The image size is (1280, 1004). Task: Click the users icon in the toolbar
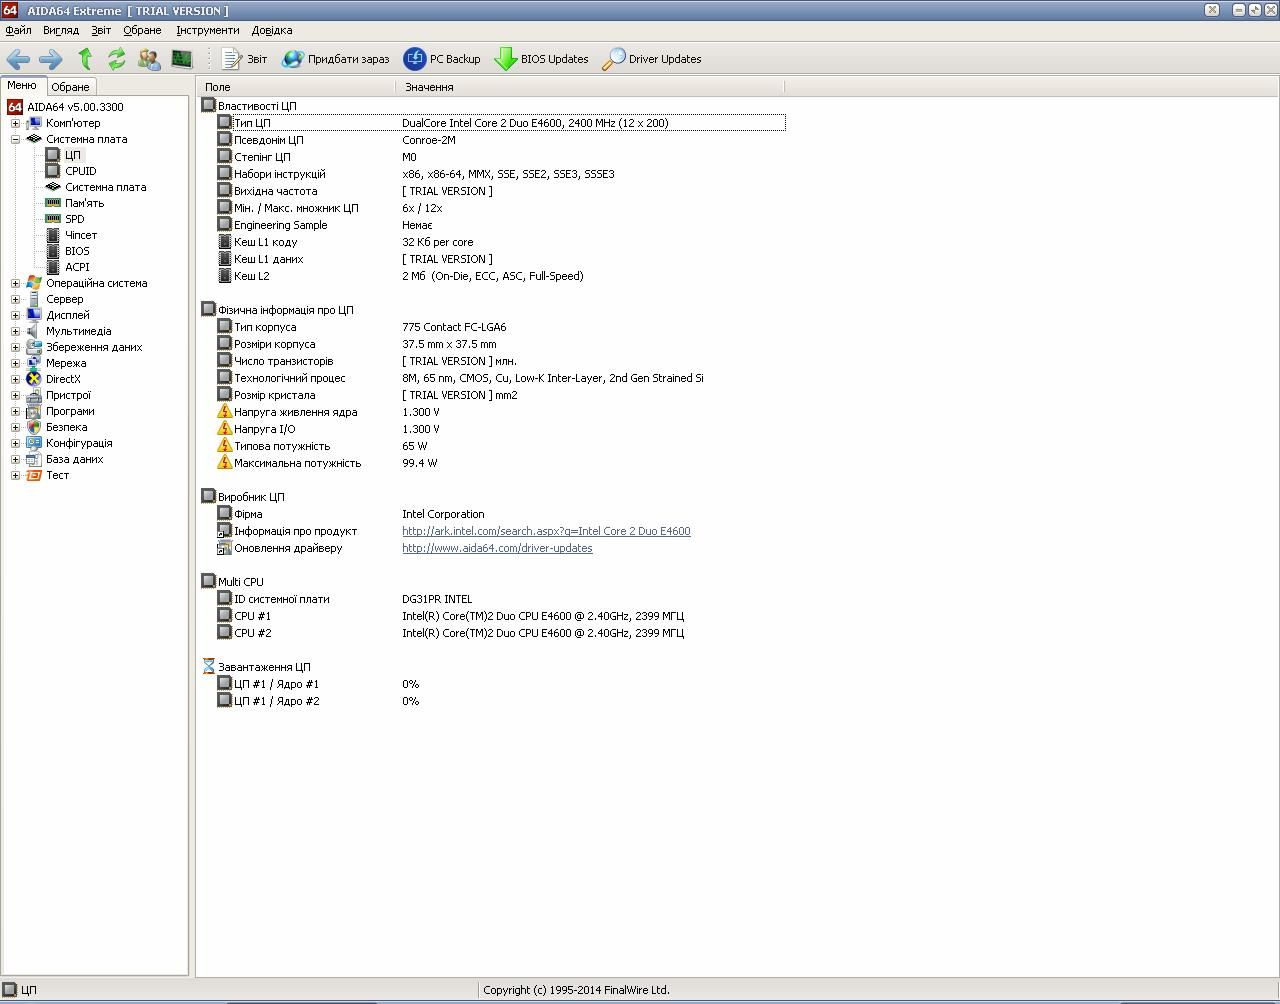point(149,59)
